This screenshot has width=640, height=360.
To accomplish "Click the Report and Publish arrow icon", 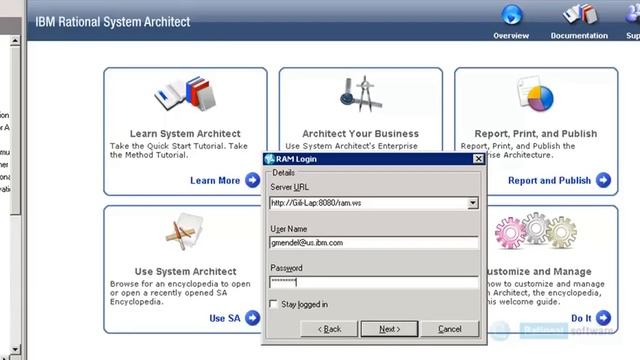I will (603, 180).
